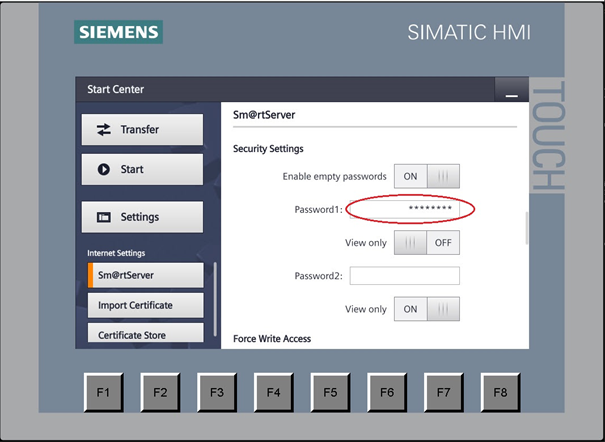Click the Security Settings heading
The width and height of the screenshot is (605, 442).
coord(268,149)
